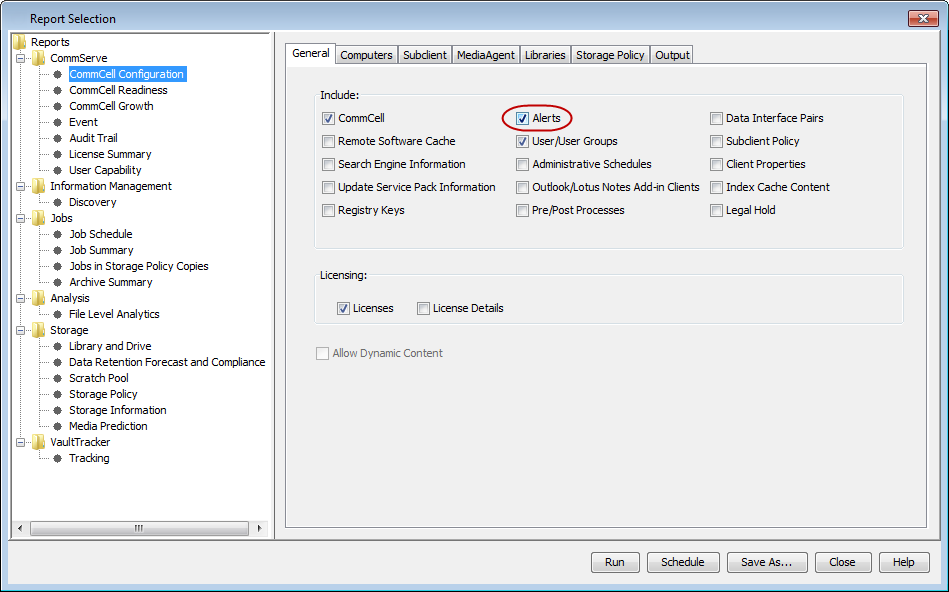949x592 pixels.
Task: Click the bullet icon beside Discovery
Action: [57, 202]
